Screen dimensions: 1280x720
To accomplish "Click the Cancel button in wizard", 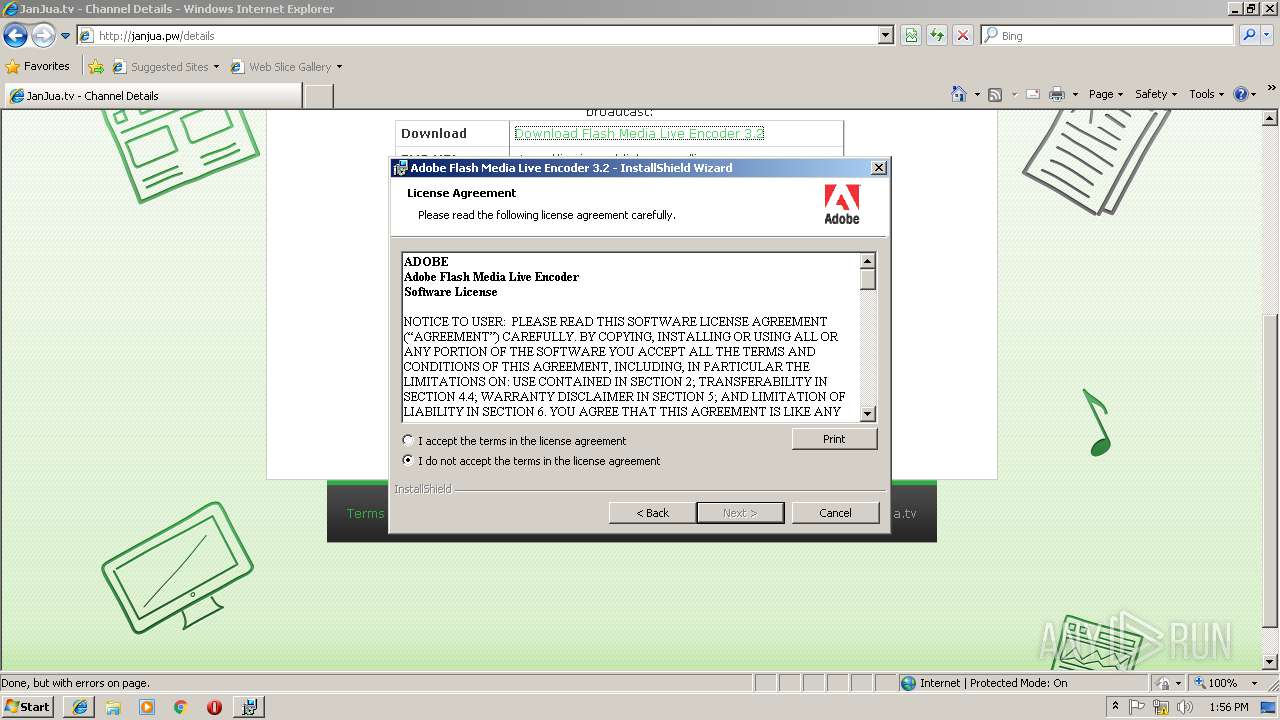I will 835,513.
